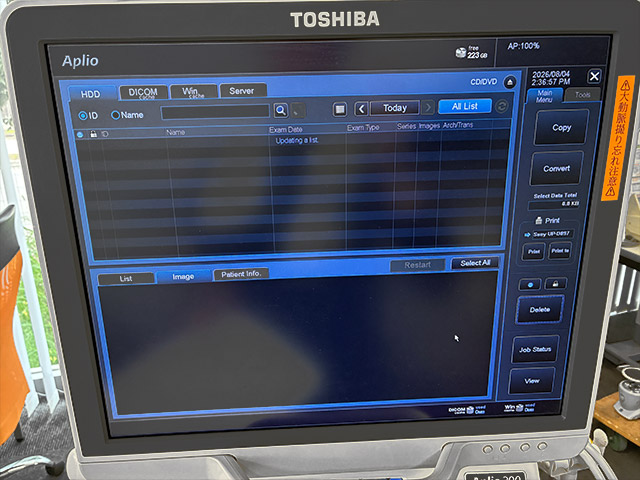The image size is (640, 480).
Task: Go to next day with right arrow
Action: coord(427,107)
